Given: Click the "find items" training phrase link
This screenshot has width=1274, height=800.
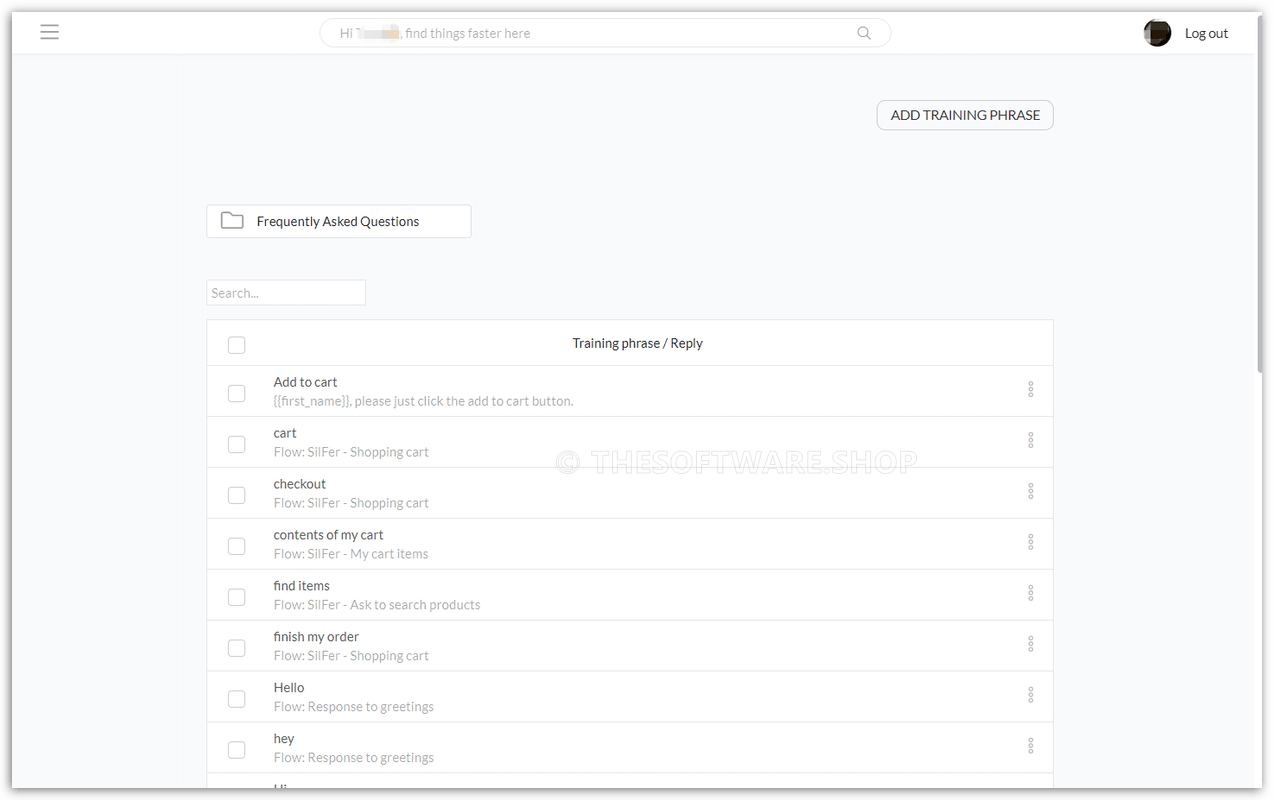Looking at the screenshot, I should pyautogui.click(x=301, y=585).
